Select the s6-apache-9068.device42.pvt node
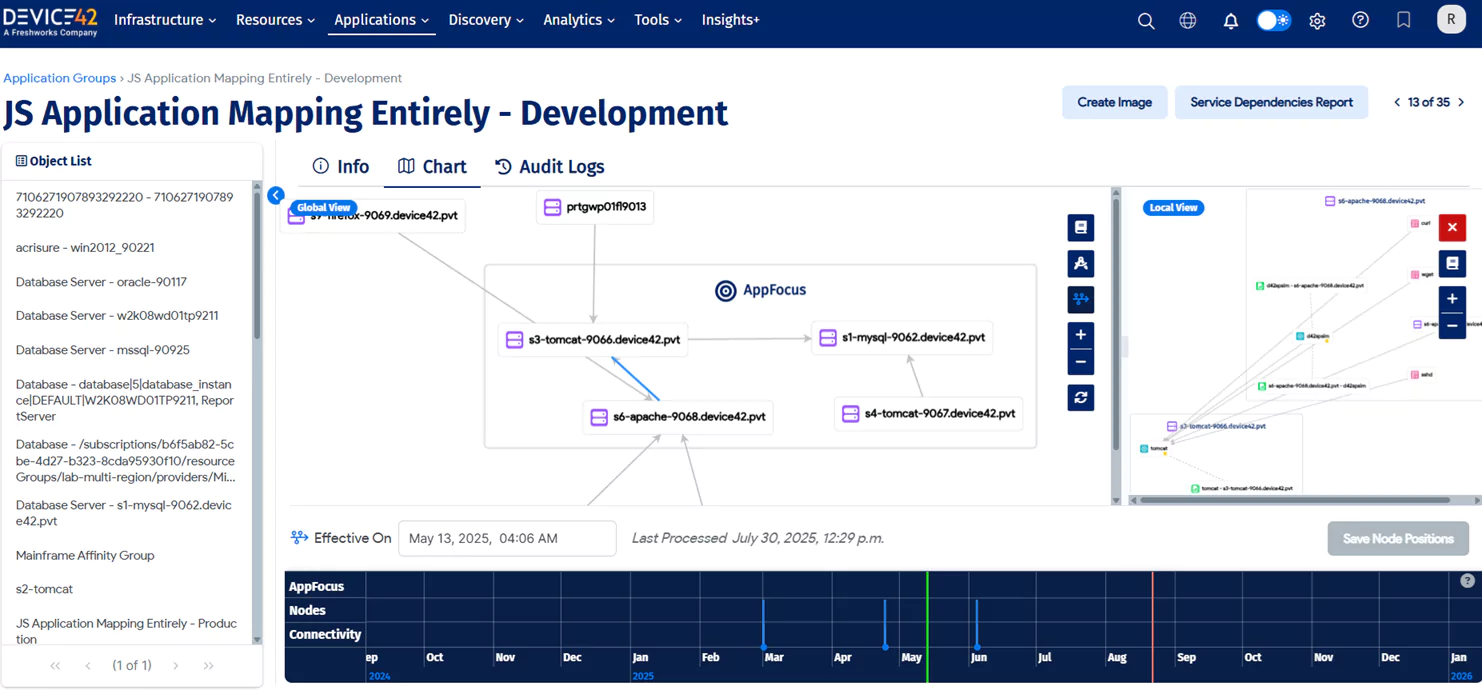 tap(678, 417)
